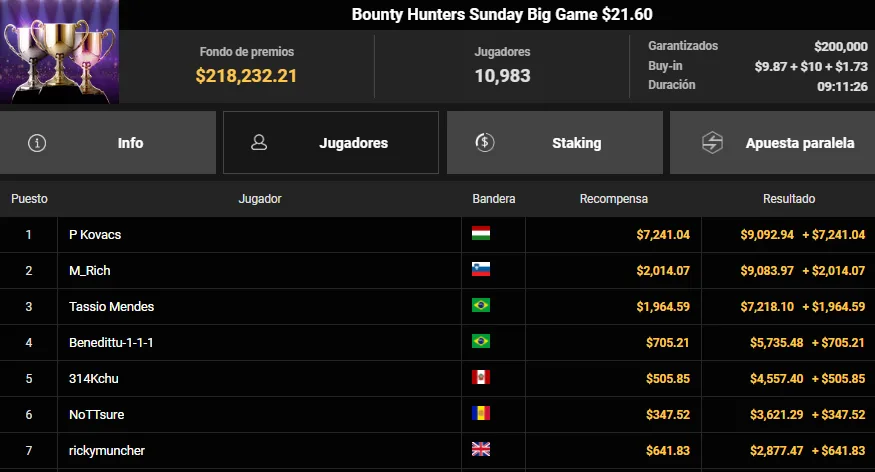Sort by the Resultado column header

pos(789,199)
